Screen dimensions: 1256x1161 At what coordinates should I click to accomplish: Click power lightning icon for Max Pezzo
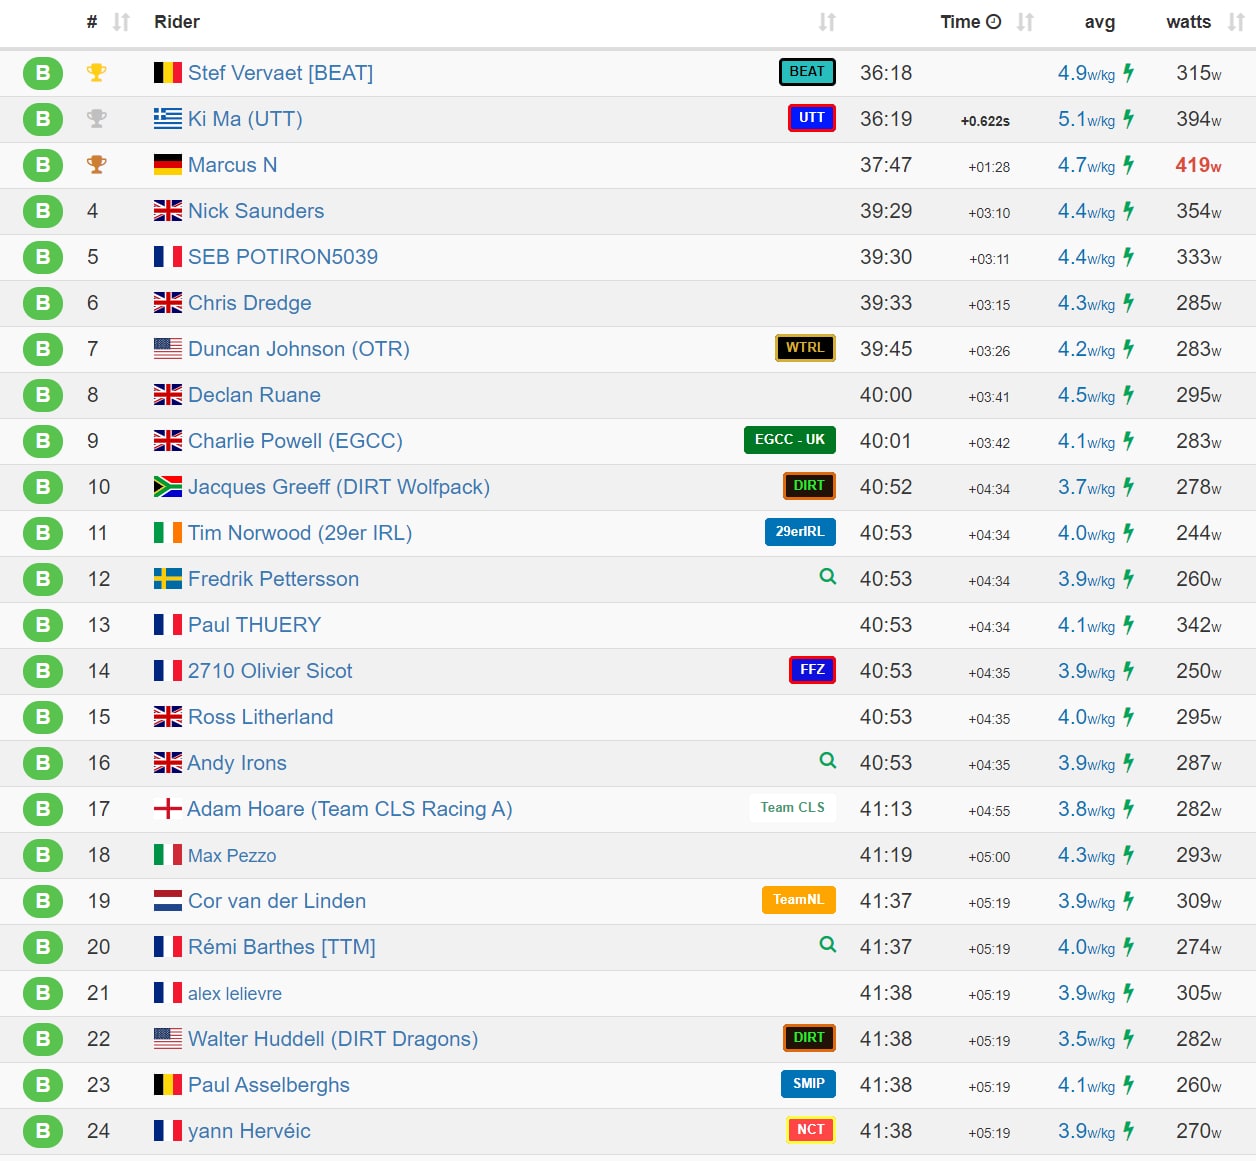point(1128,855)
